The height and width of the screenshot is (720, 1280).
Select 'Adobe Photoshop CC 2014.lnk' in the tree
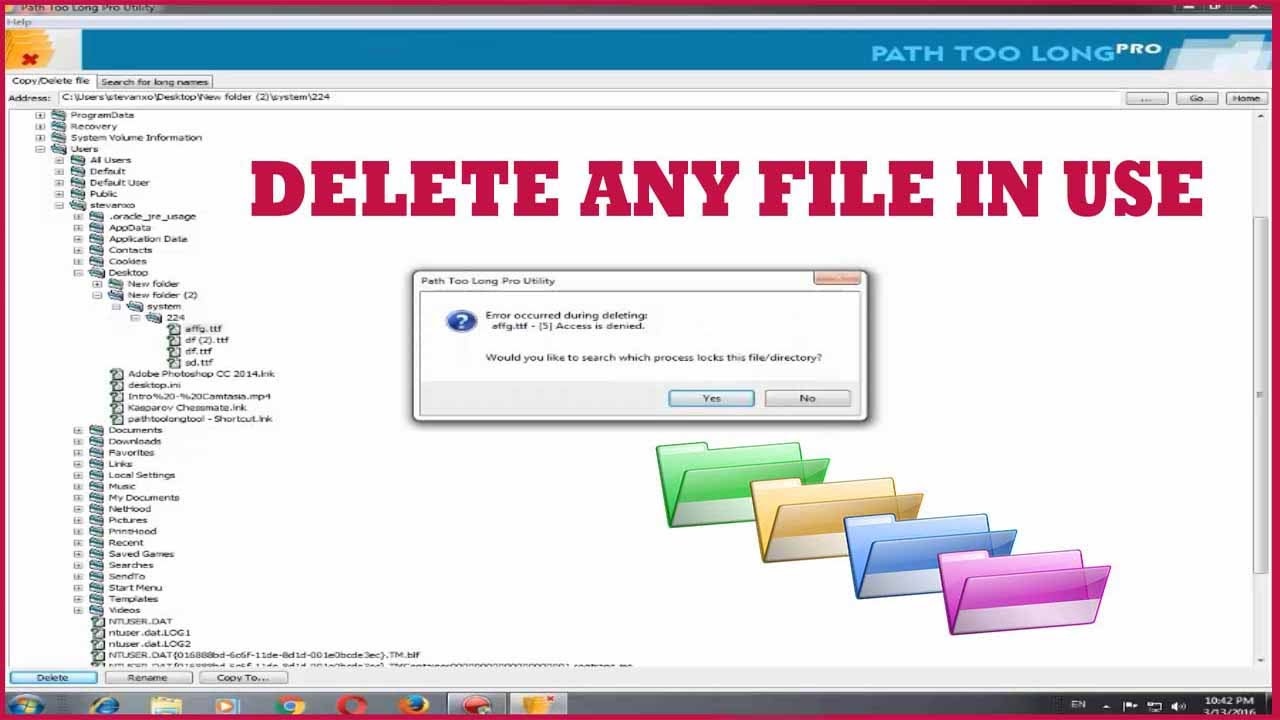pos(201,374)
